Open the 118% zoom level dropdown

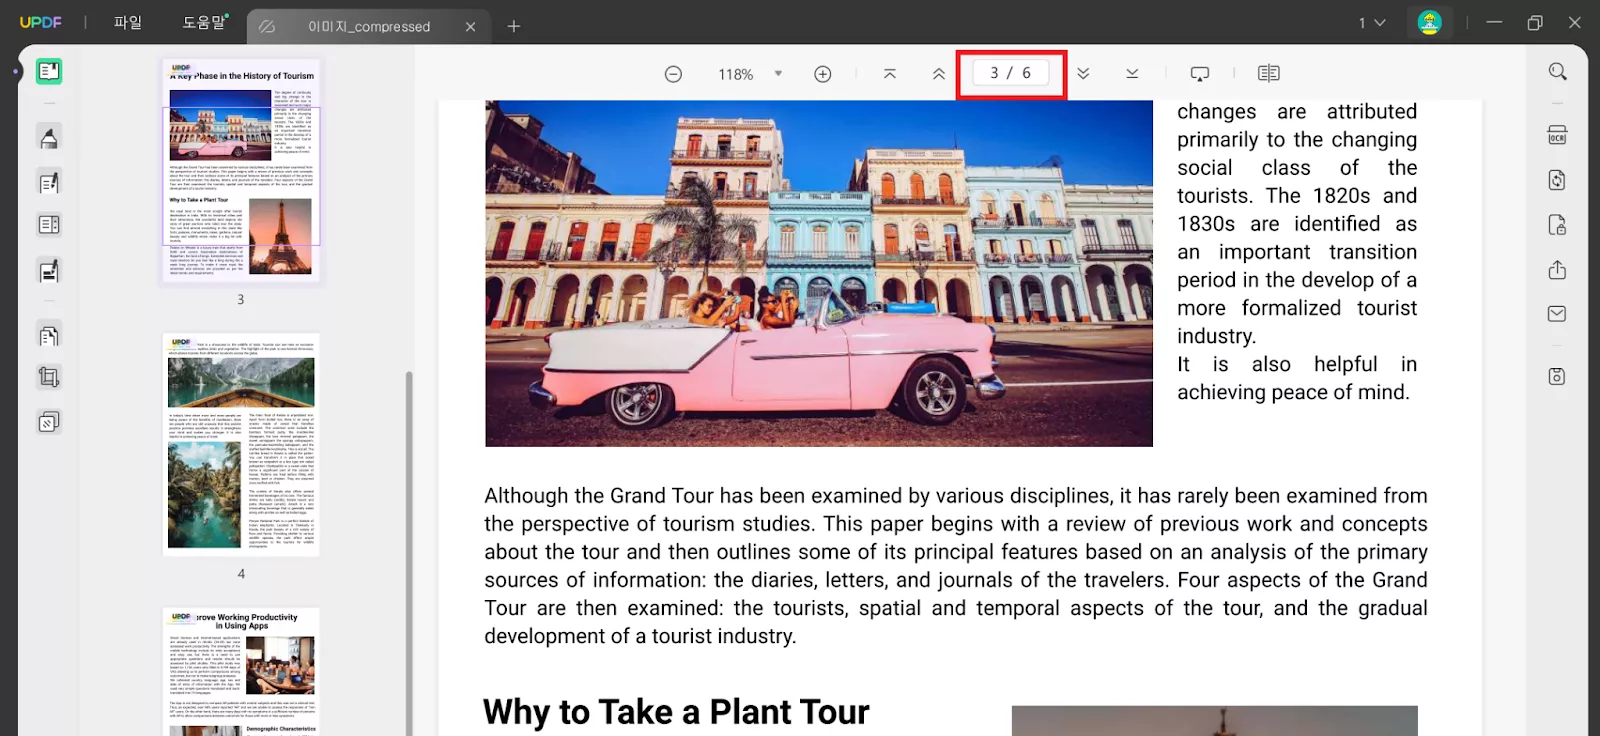778,74
